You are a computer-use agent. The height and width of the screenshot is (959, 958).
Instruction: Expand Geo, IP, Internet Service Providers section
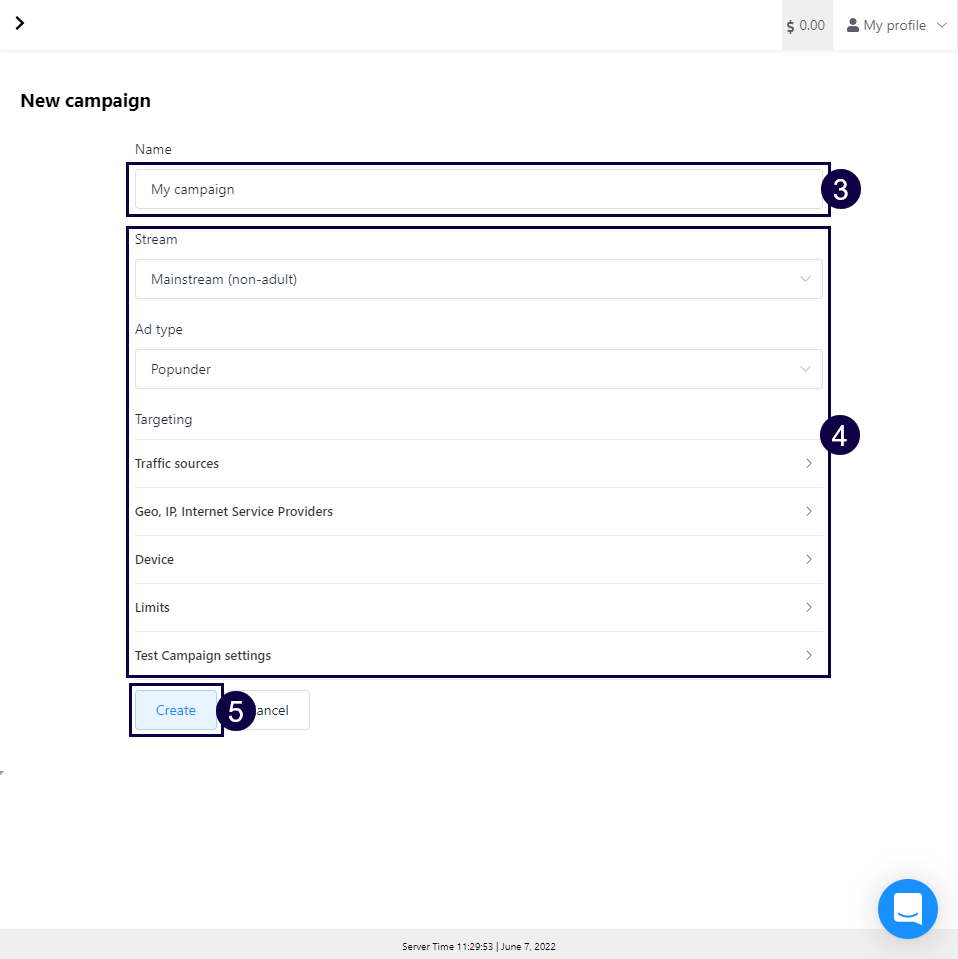click(x=234, y=511)
